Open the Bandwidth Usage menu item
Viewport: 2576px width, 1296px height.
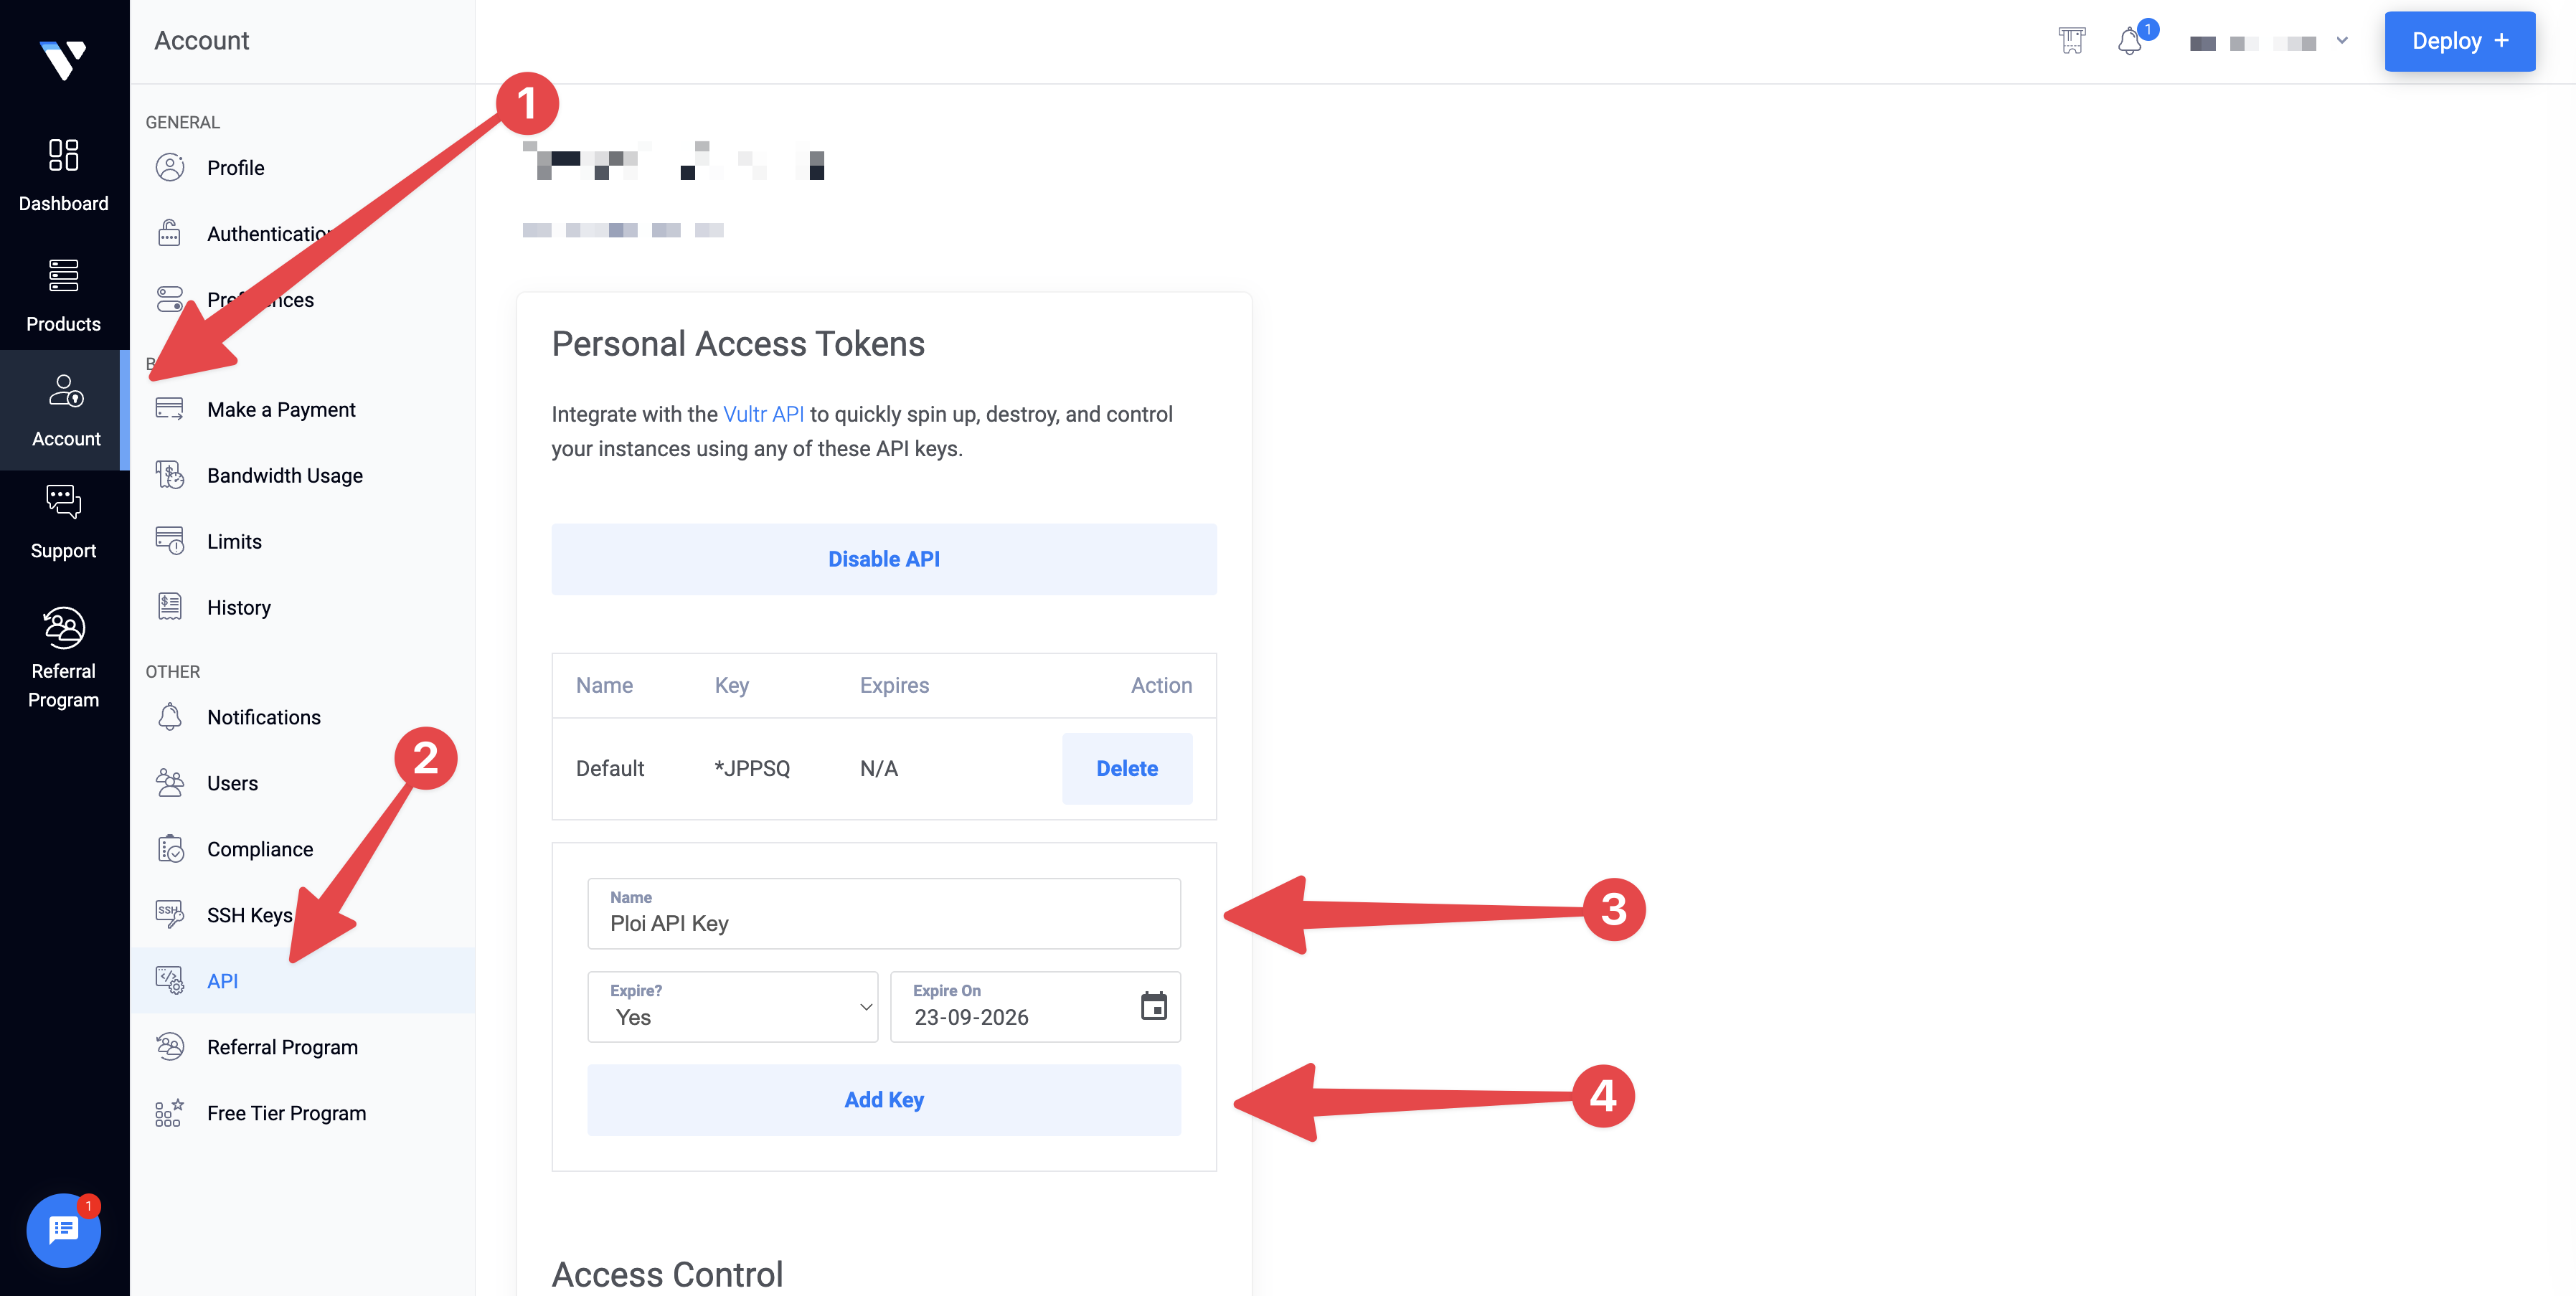tap(284, 475)
